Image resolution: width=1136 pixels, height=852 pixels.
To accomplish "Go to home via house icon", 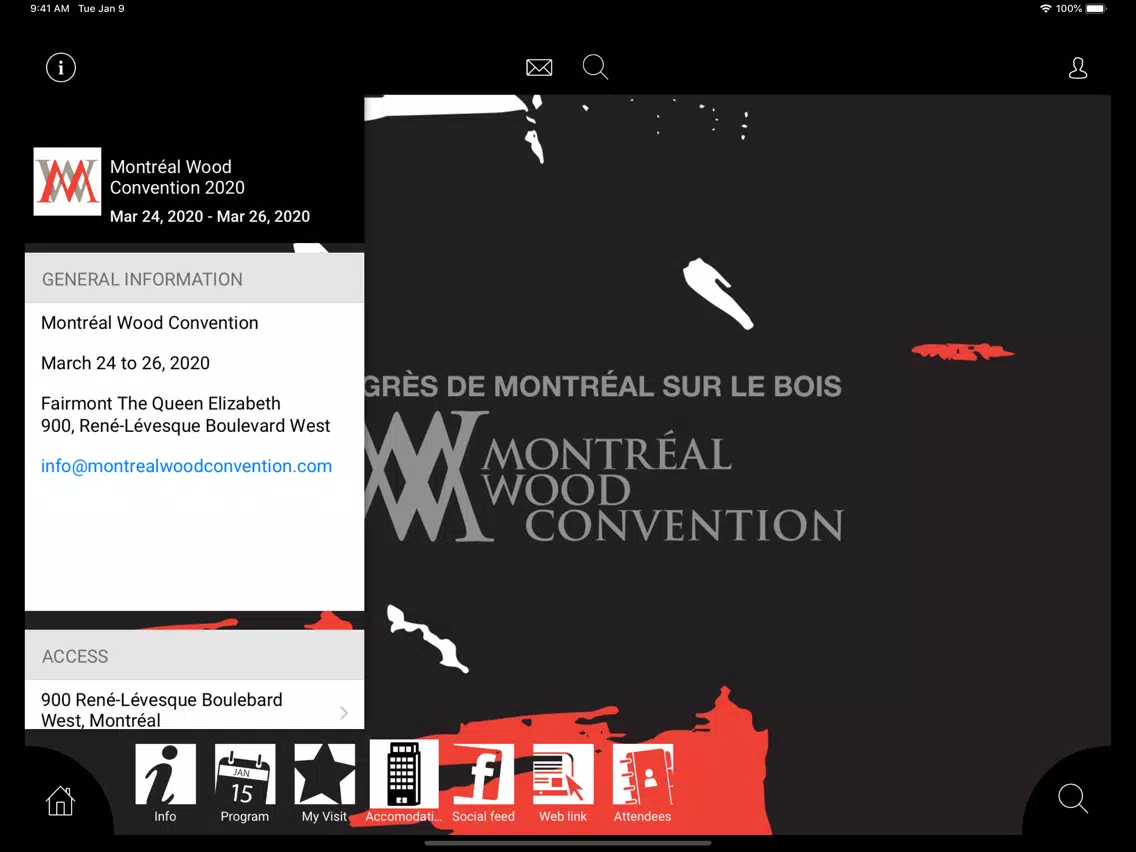I will (x=60, y=801).
